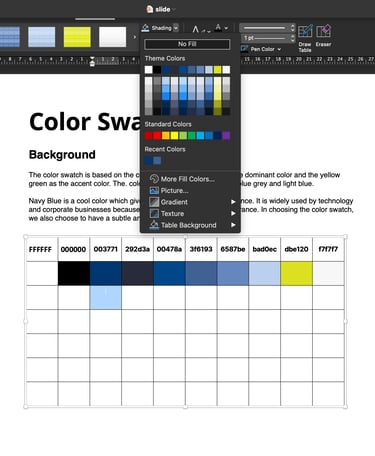This screenshot has width=375, height=456.
Task: Click the 003771 header cell
Action: [x=105, y=249]
